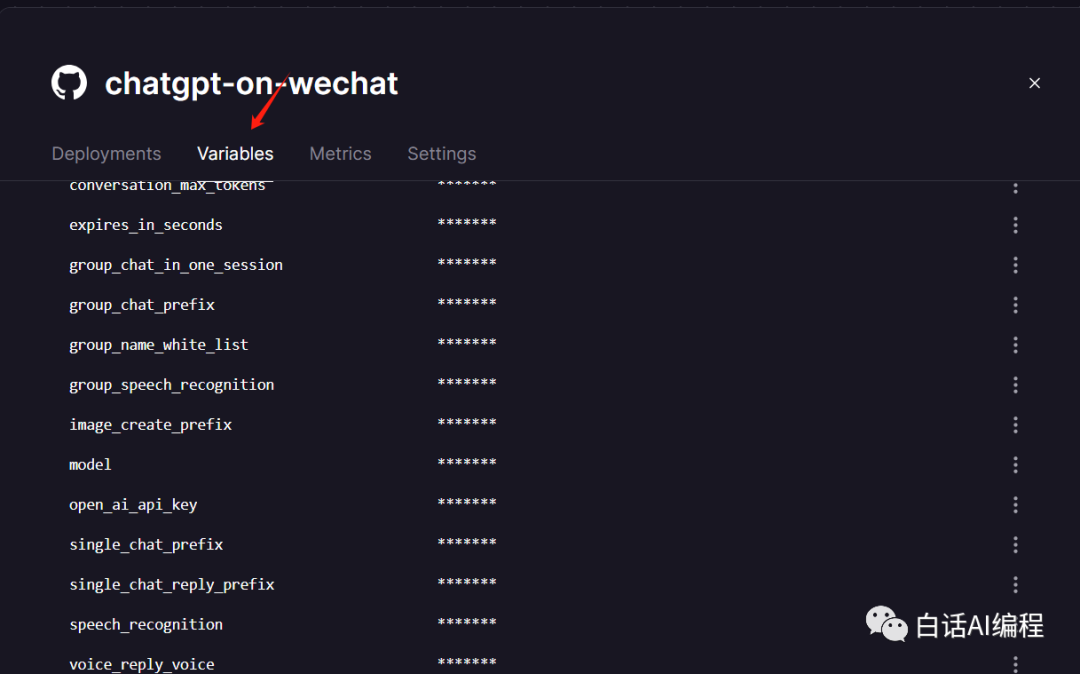The height and width of the screenshot is (674, 1080).
Task: Go to the Settings tab
Action: [x=442, y=154]
